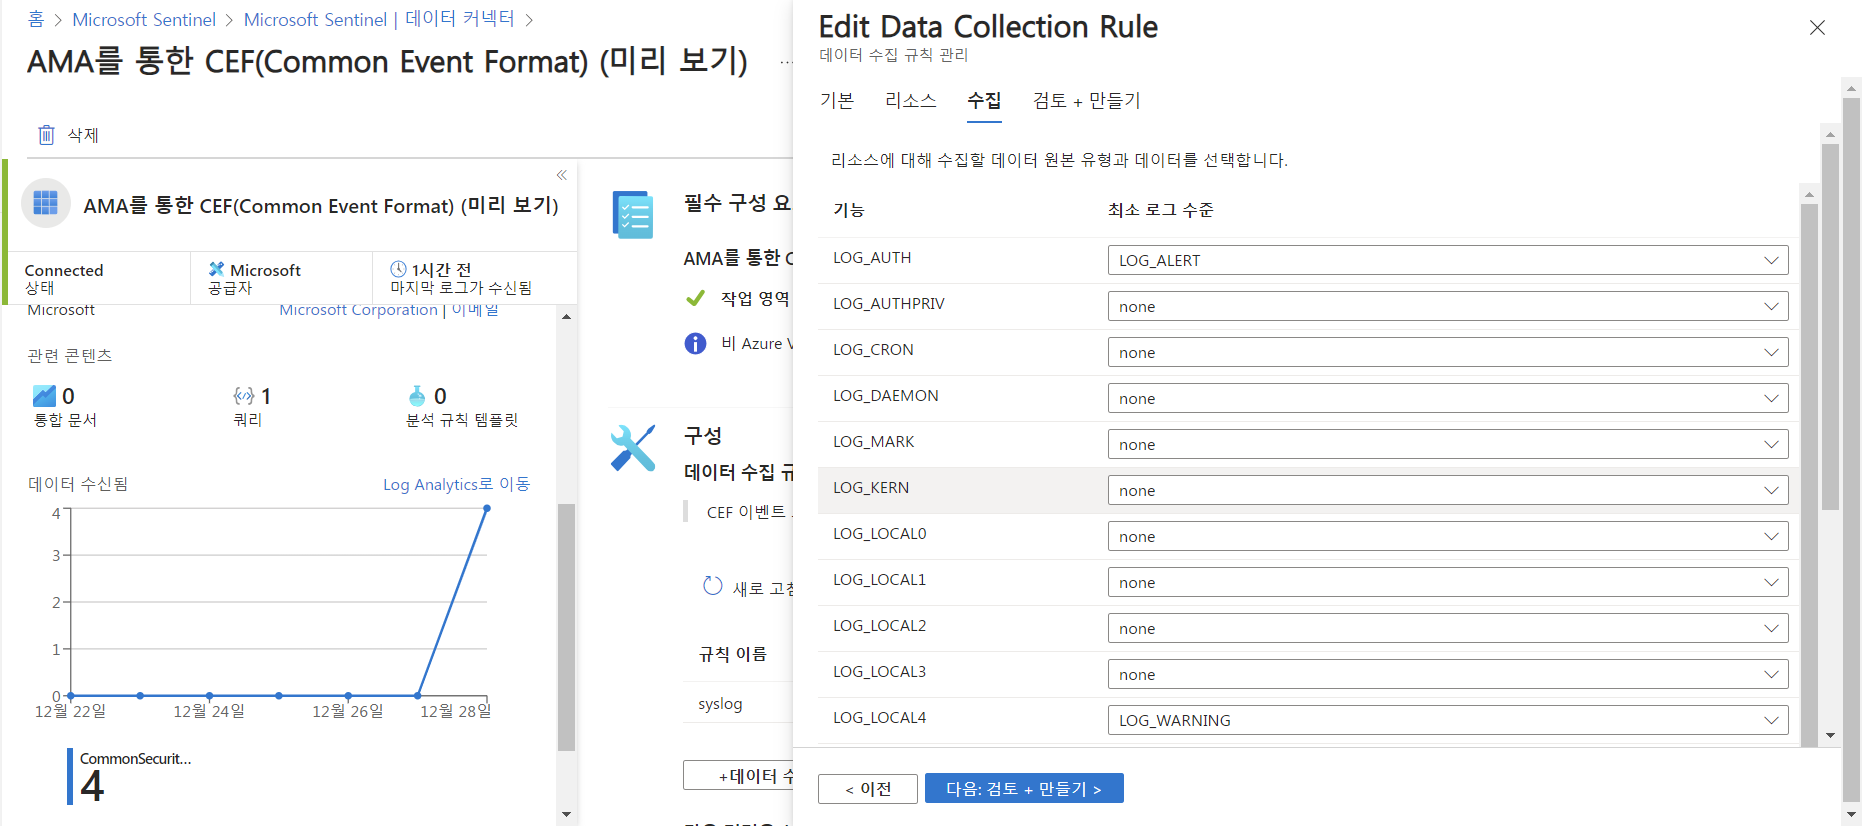Viewport: 1862px width, 826px height.
Task: Click the +데이터 수집 규칙 button
Action: point(738,776)
